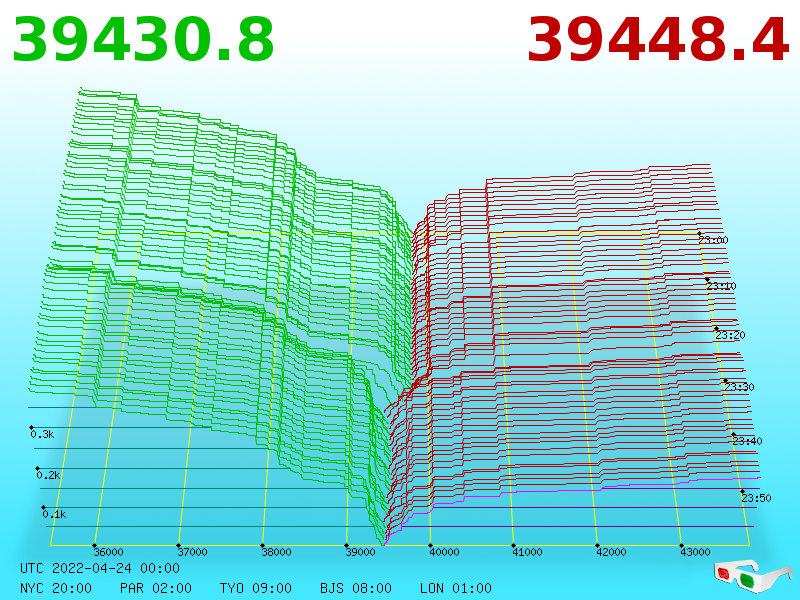Click the 23:20 time axis label
The image size is (800, 600).
pyautogui.click(x=730, y=335)
